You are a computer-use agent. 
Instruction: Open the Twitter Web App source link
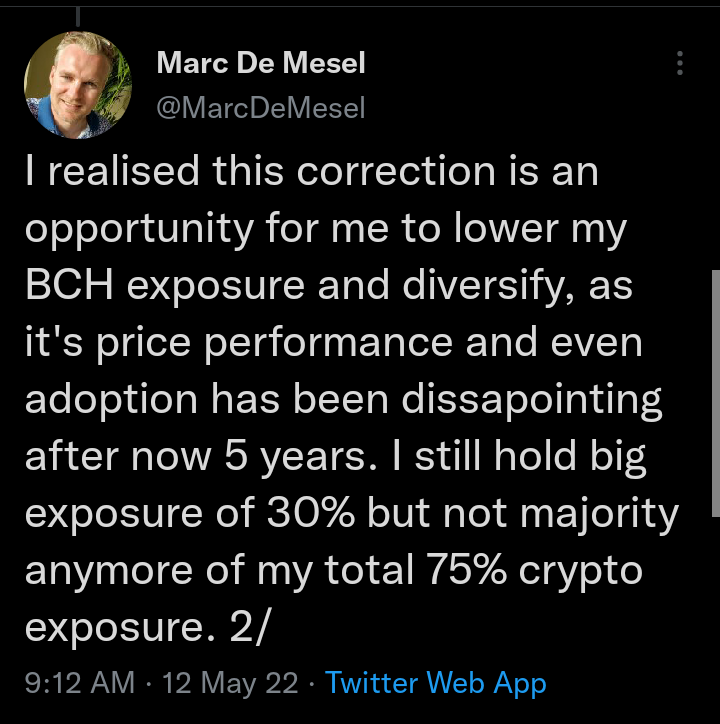[436, 682]
